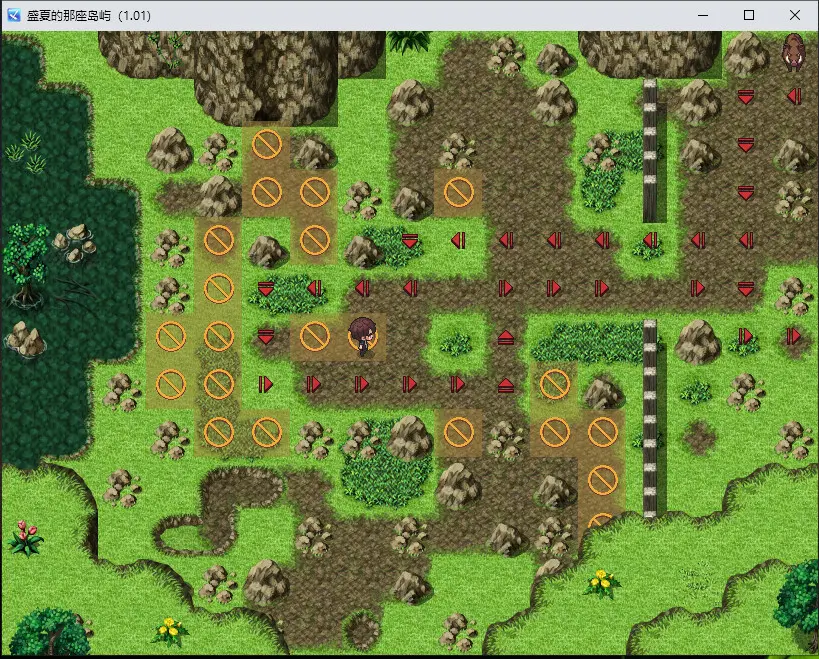The image size is (819, 659).
Task: Click the yellow flowers on the lower-right grass ledge
Action: point(601,583)
